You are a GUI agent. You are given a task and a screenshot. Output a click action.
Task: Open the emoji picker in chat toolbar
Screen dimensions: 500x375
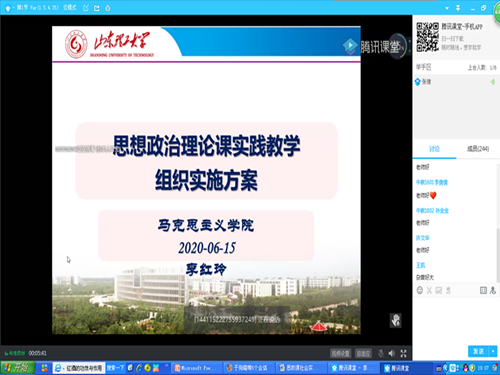click(x=420, y=290)
